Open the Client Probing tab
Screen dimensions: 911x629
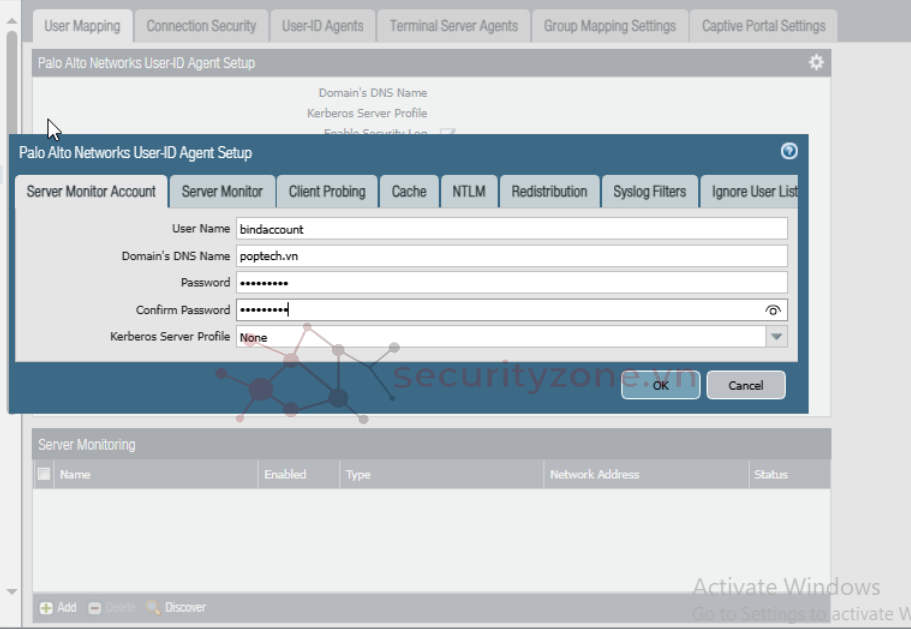tap(327, 191)
